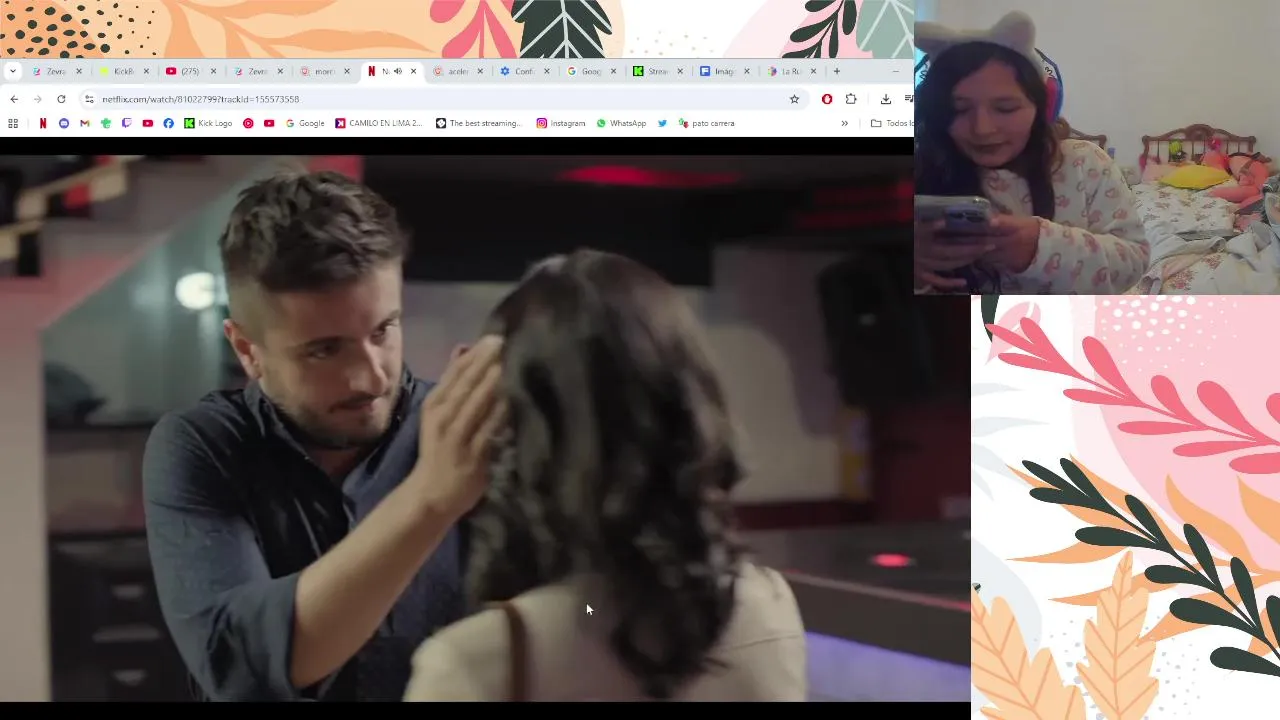Switch to the morc tab
The height and width of the screenshot is (720, 1280).
pos(324,71)
